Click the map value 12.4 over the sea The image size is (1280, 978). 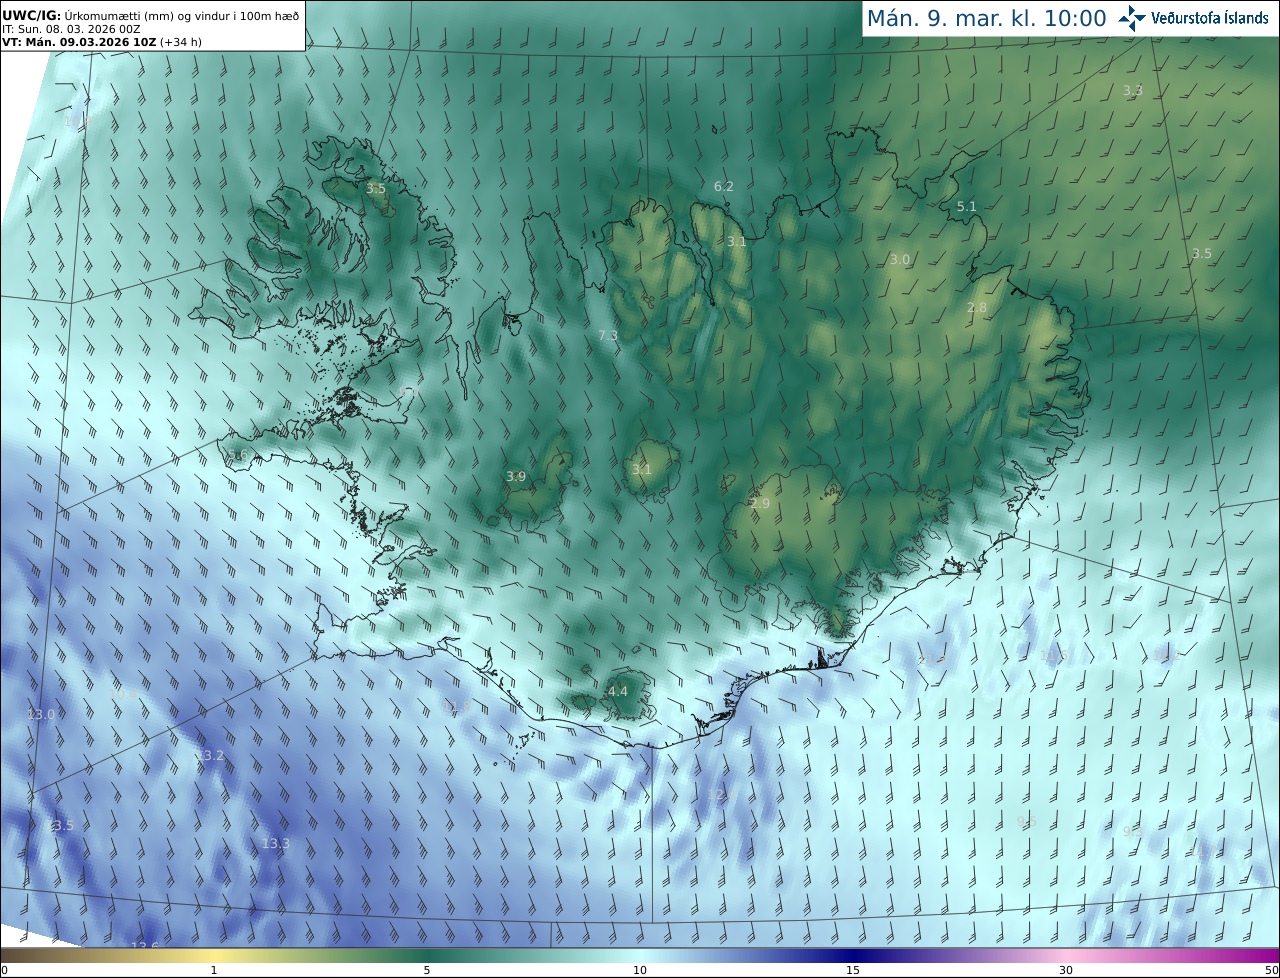tap(722, 795)
